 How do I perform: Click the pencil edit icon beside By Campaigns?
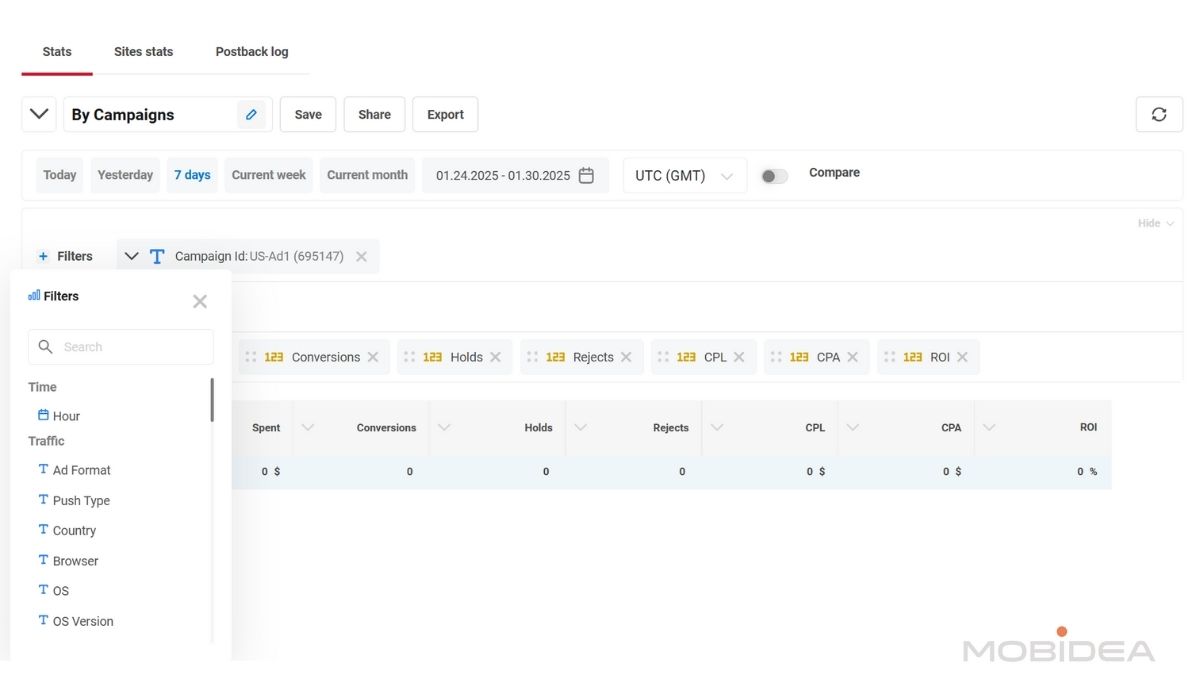click(x=251, y=115)
